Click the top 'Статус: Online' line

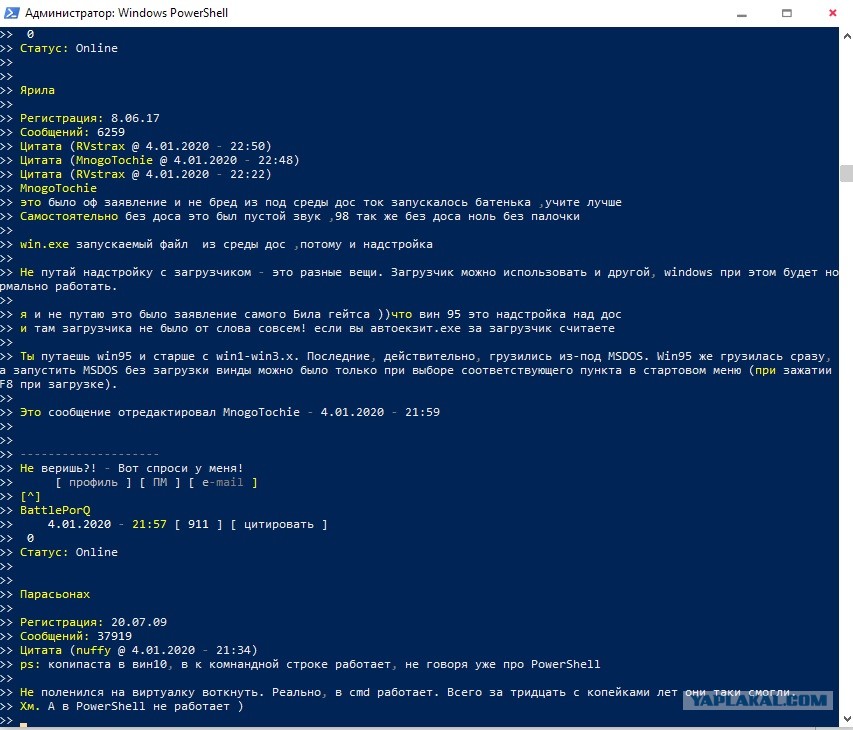pyautogui.click(x=69, y=48)
